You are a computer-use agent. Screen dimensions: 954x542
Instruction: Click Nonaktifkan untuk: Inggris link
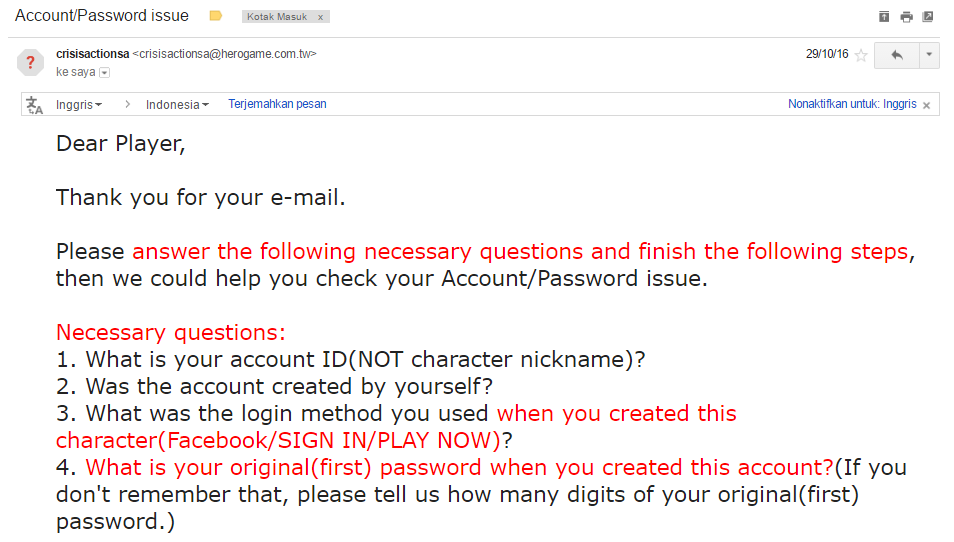coord(851,104)
